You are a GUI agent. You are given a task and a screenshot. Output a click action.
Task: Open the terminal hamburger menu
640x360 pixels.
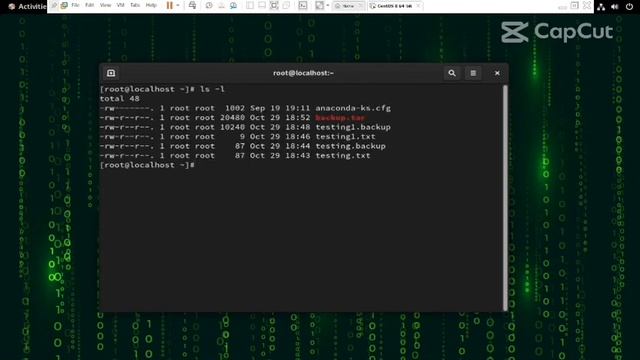pyautogui.click(x=473, y=73)
